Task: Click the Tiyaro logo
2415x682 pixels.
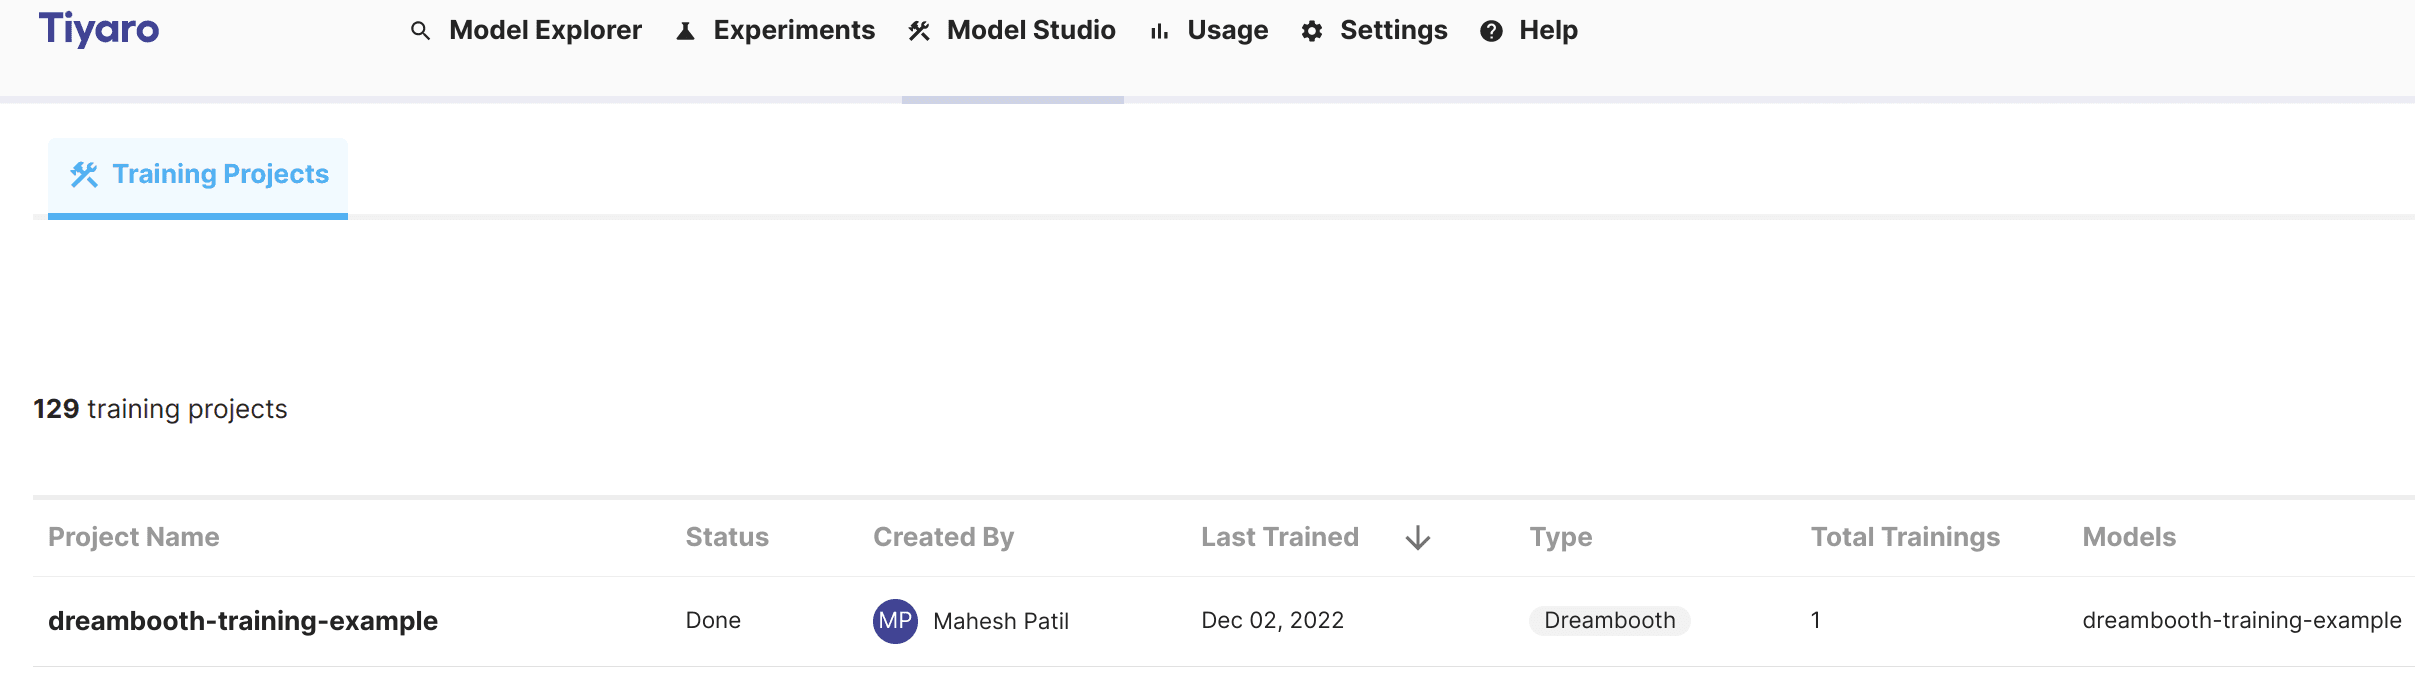Action: pos(99,29)
